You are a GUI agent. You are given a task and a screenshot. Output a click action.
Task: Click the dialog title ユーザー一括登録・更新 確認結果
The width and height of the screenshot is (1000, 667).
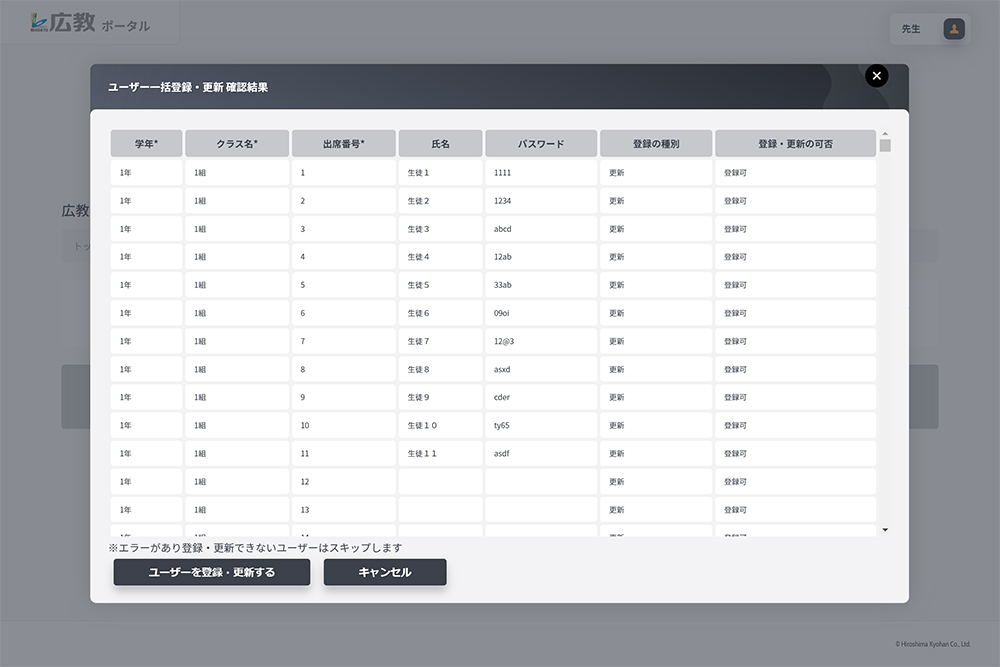(188, 87)
